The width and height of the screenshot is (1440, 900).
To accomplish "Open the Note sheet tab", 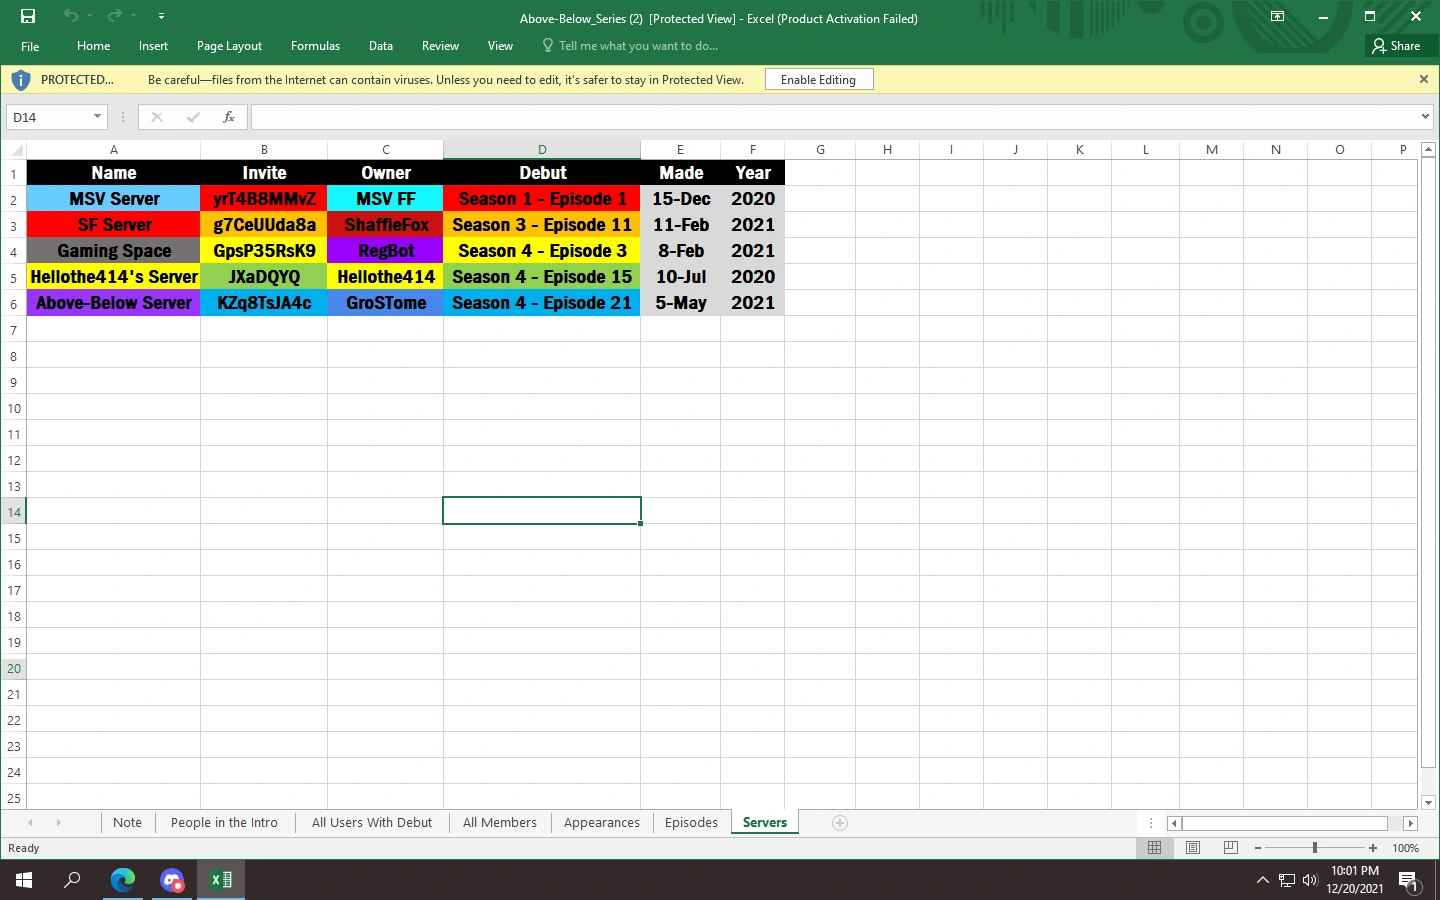I will click(x=127, y=823).
